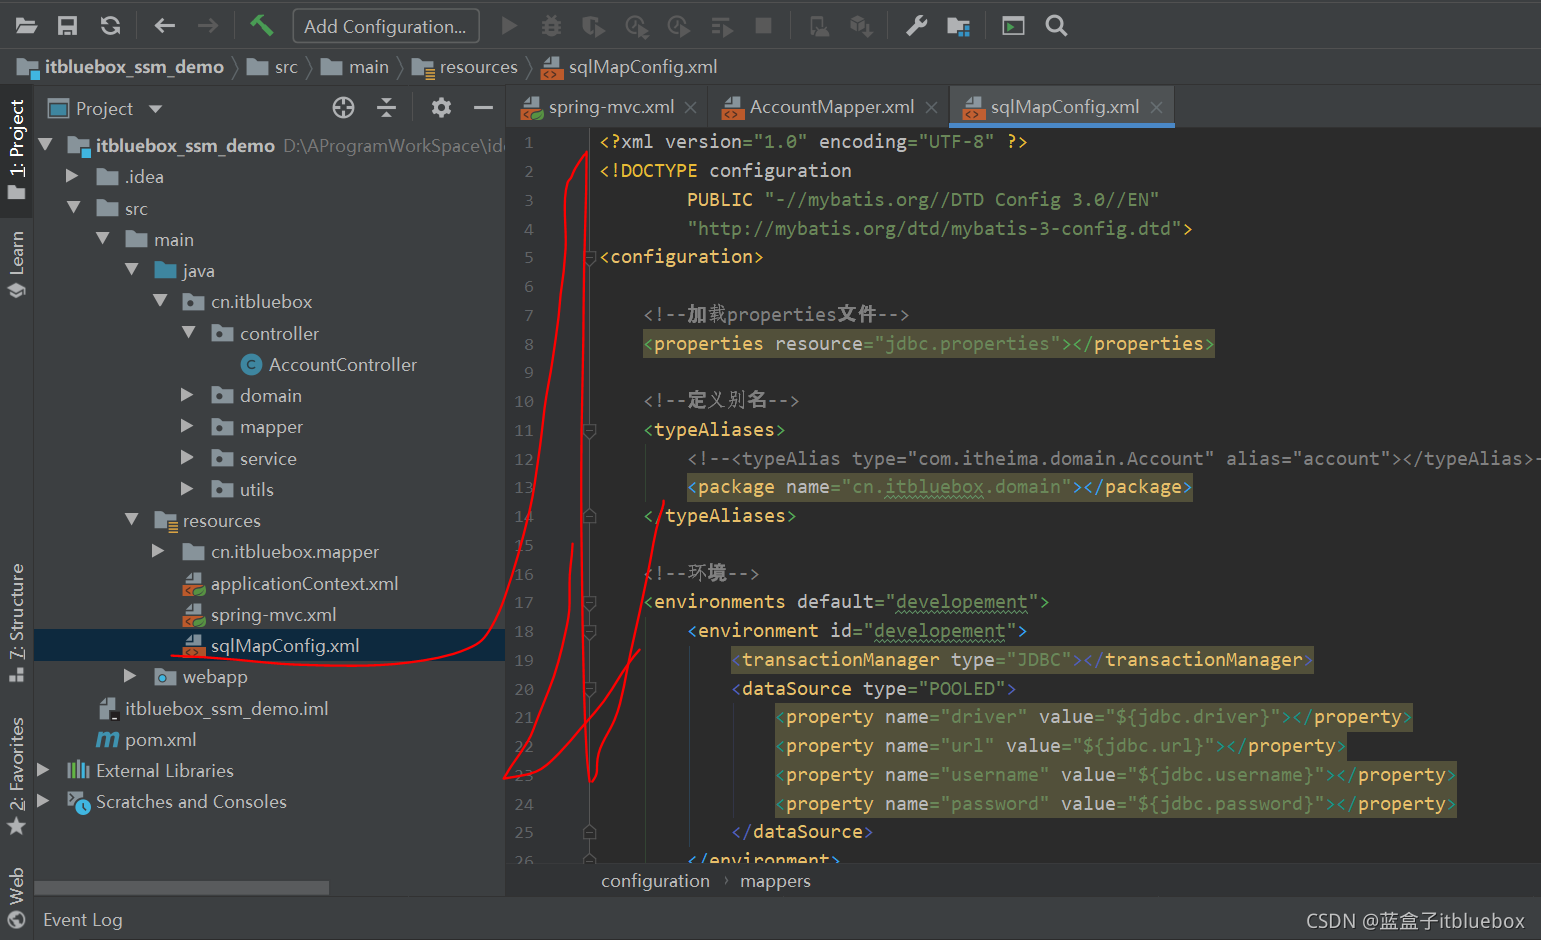
Task: Open the Learn tool window tab
Action: tap(17, 265)
